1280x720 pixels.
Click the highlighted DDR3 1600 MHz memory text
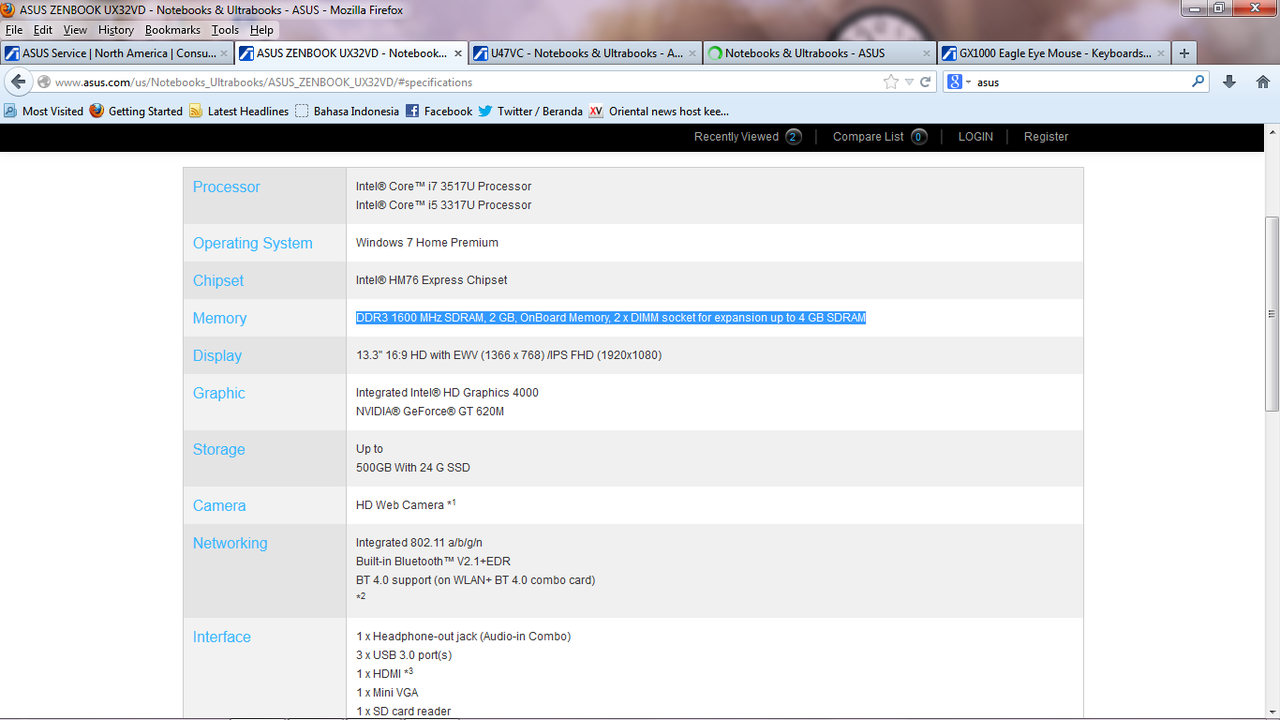[x=611, y=318]
